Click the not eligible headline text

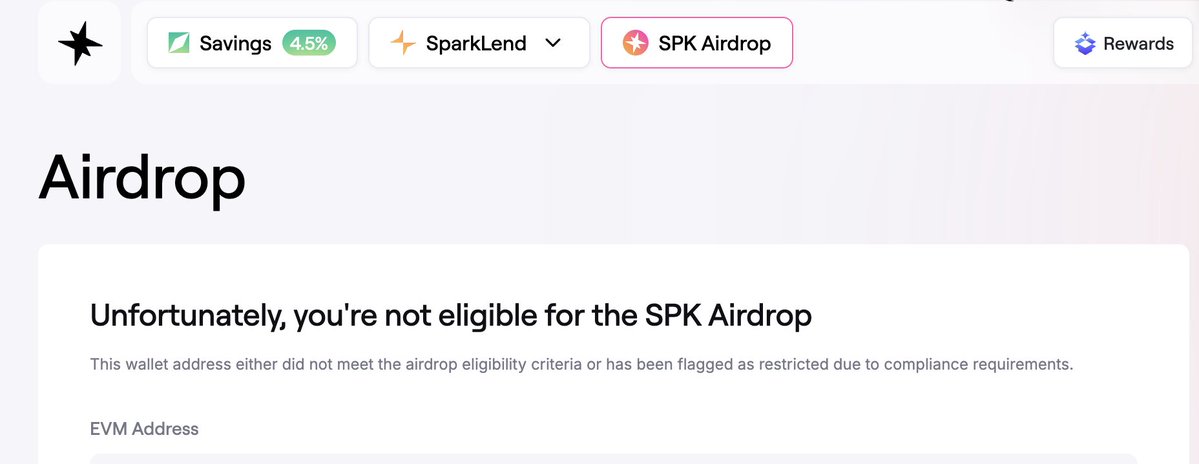450,316
